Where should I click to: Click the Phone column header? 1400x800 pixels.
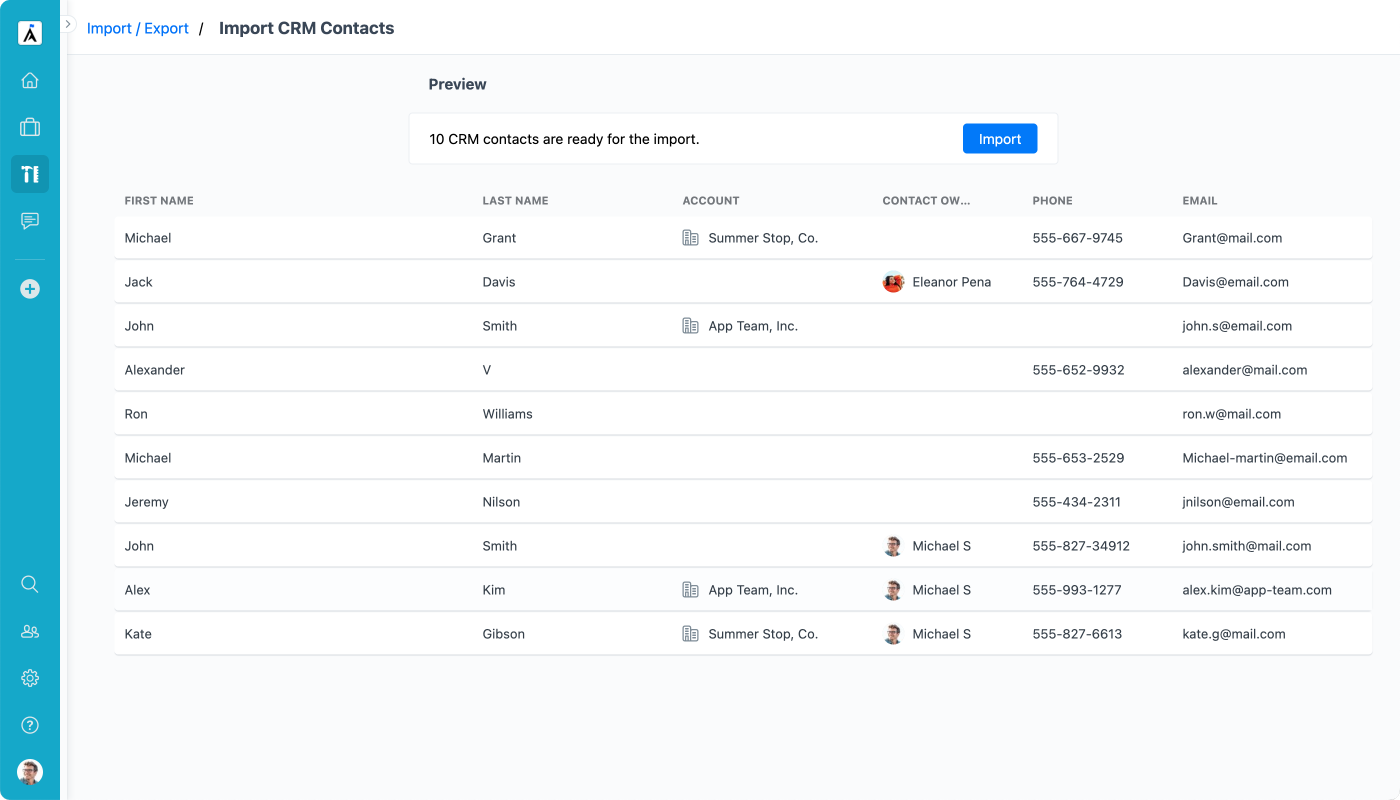pyautogui.click(x=1052, y=201)
